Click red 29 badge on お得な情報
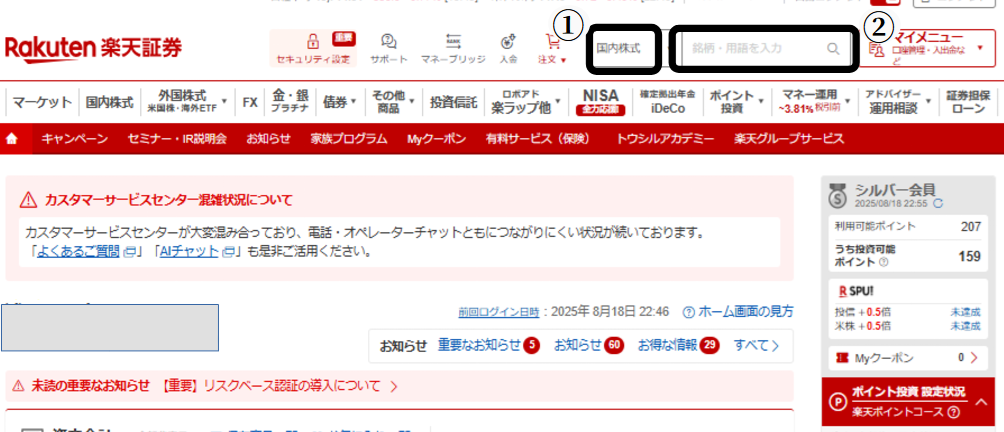The height and width of the screenshot is (432, 1004). point(709,346)
